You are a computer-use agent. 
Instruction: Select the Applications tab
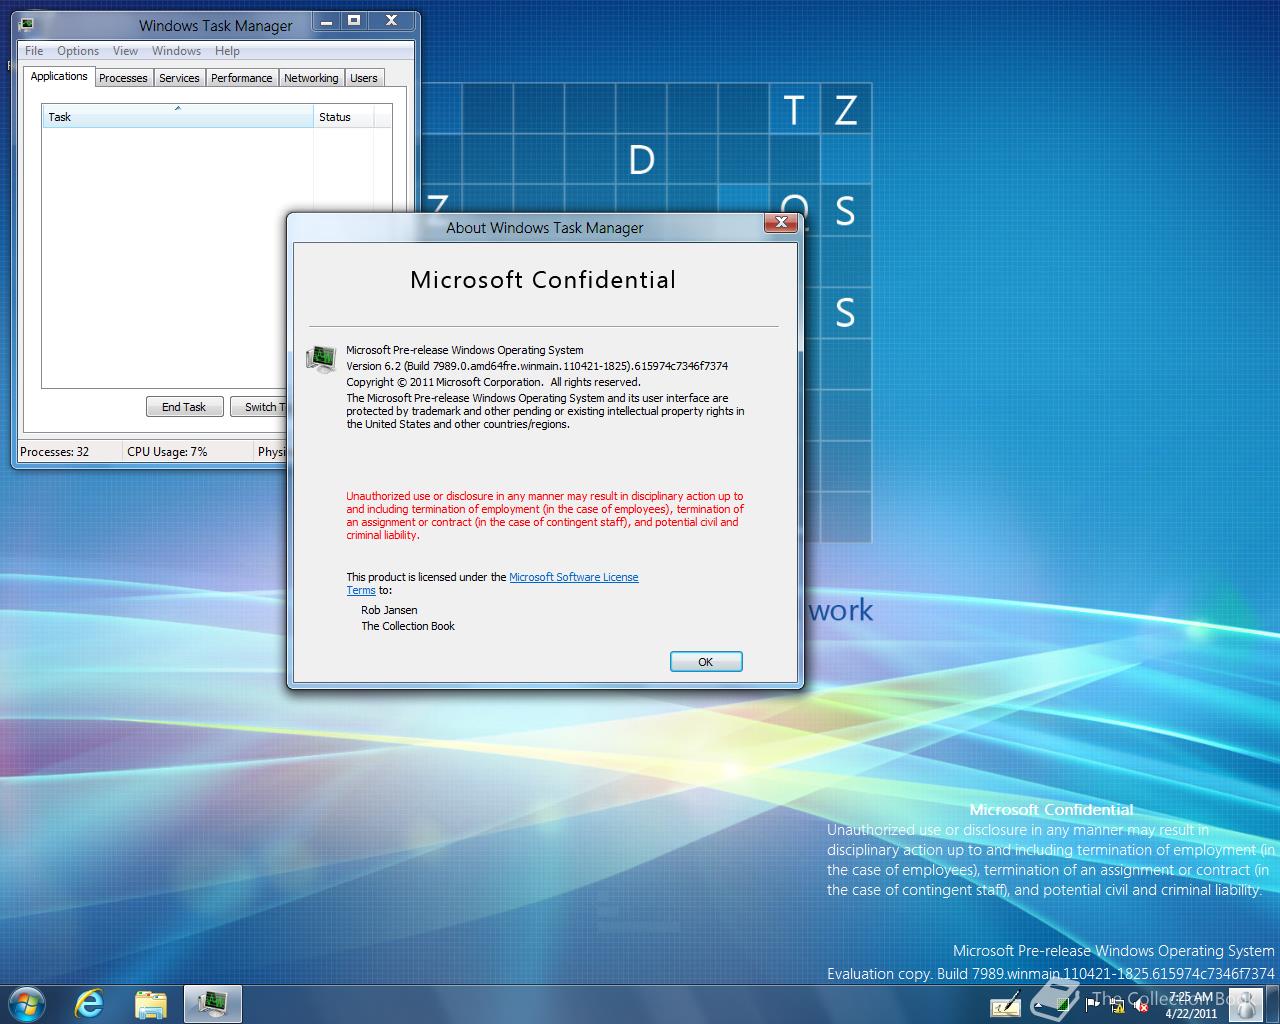click(59, 76)
